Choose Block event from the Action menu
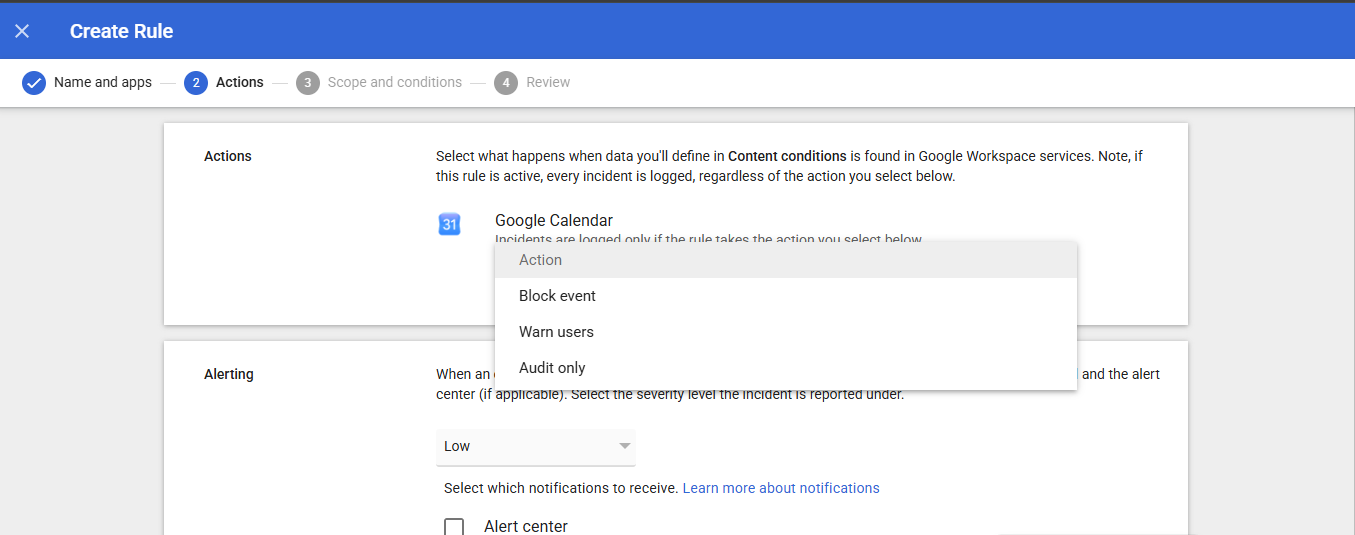1355x535 pixels. pyautogui.click(x=786, y=296)
